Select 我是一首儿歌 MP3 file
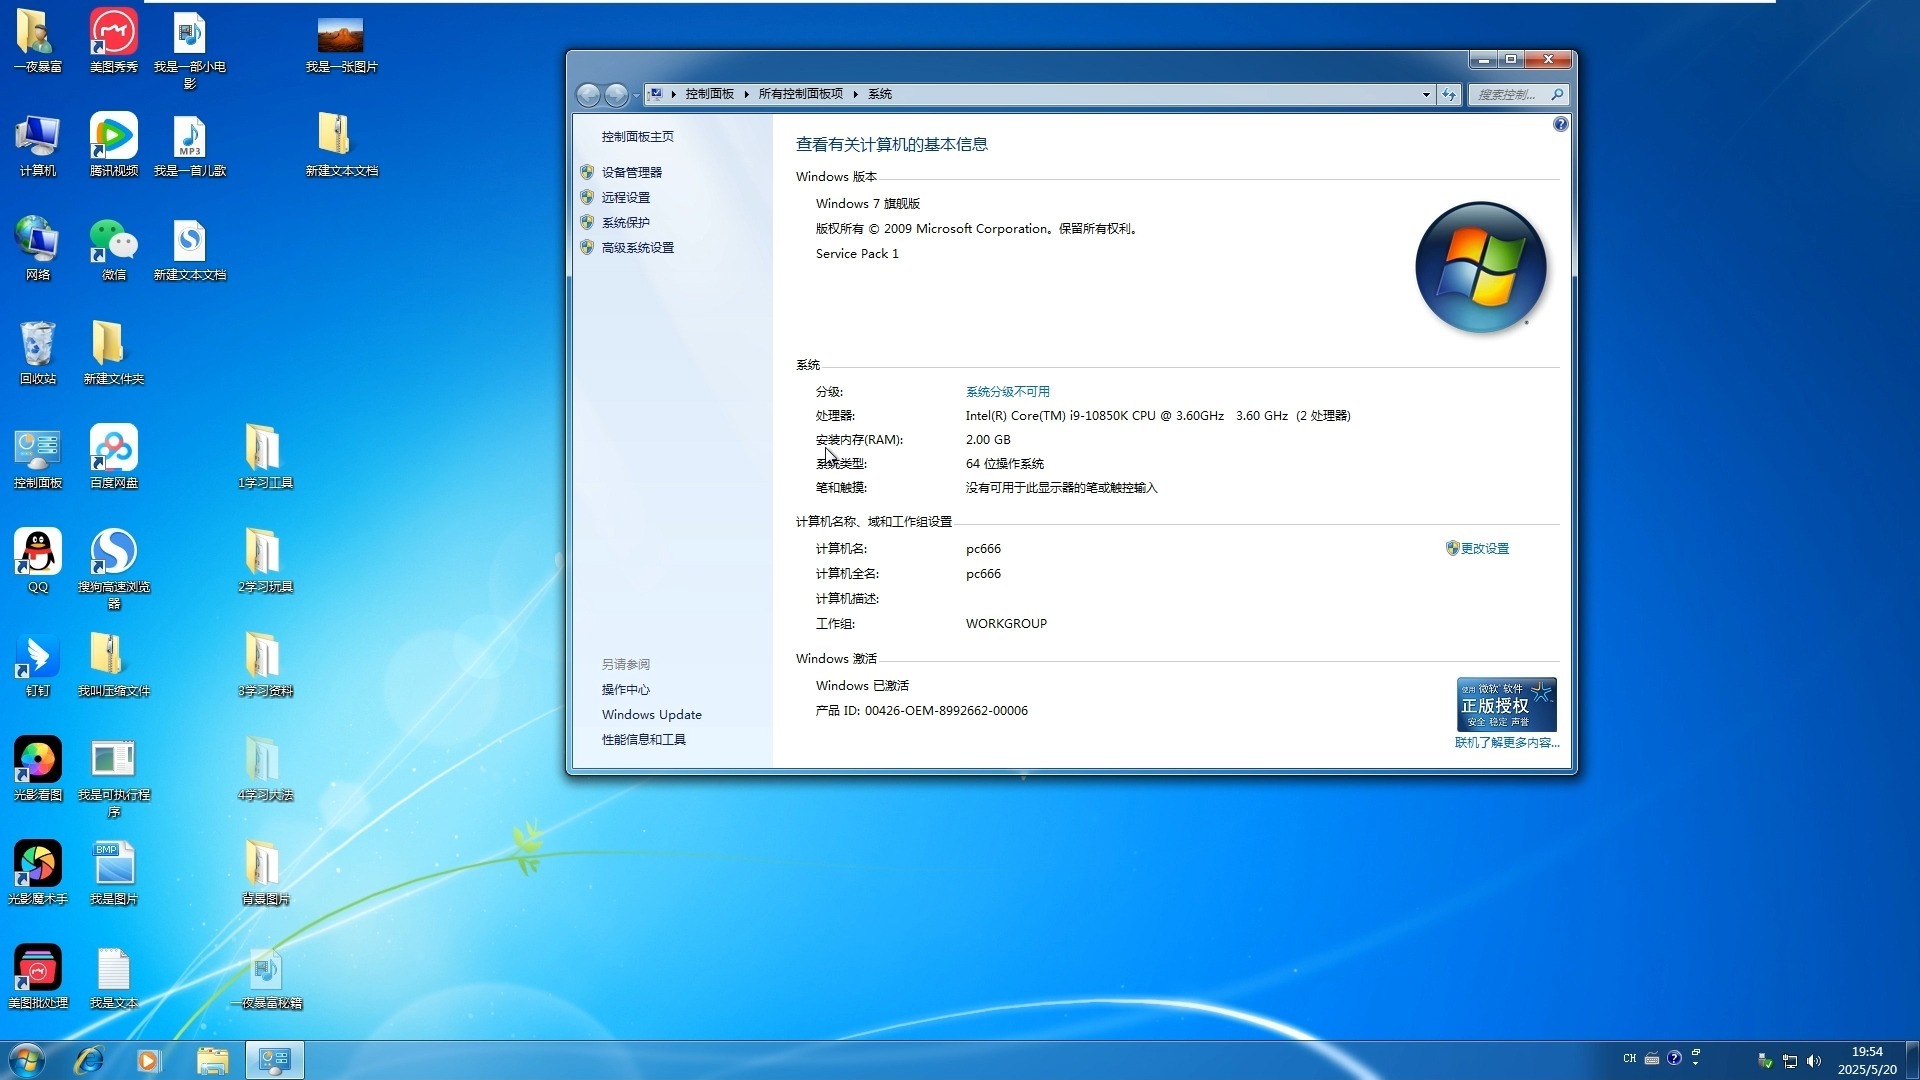 click(x=189, y=146)
